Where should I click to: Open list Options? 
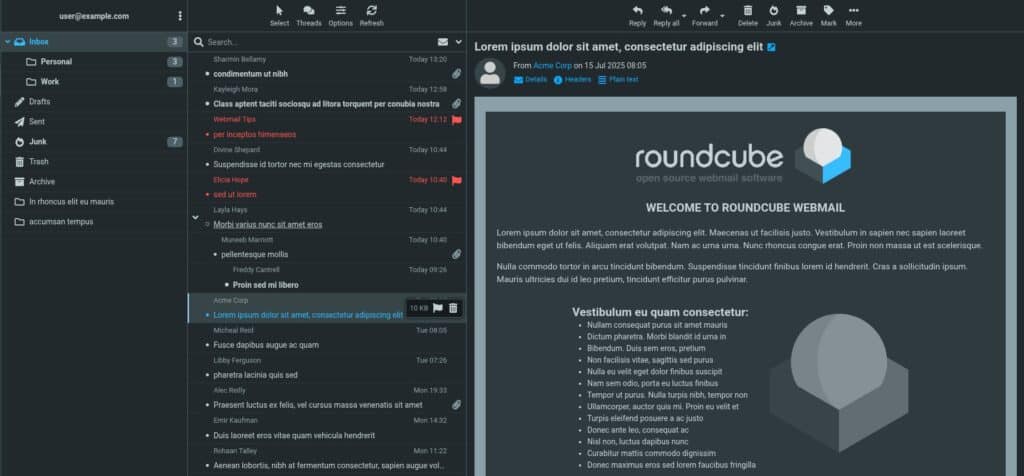coord(340,16)
